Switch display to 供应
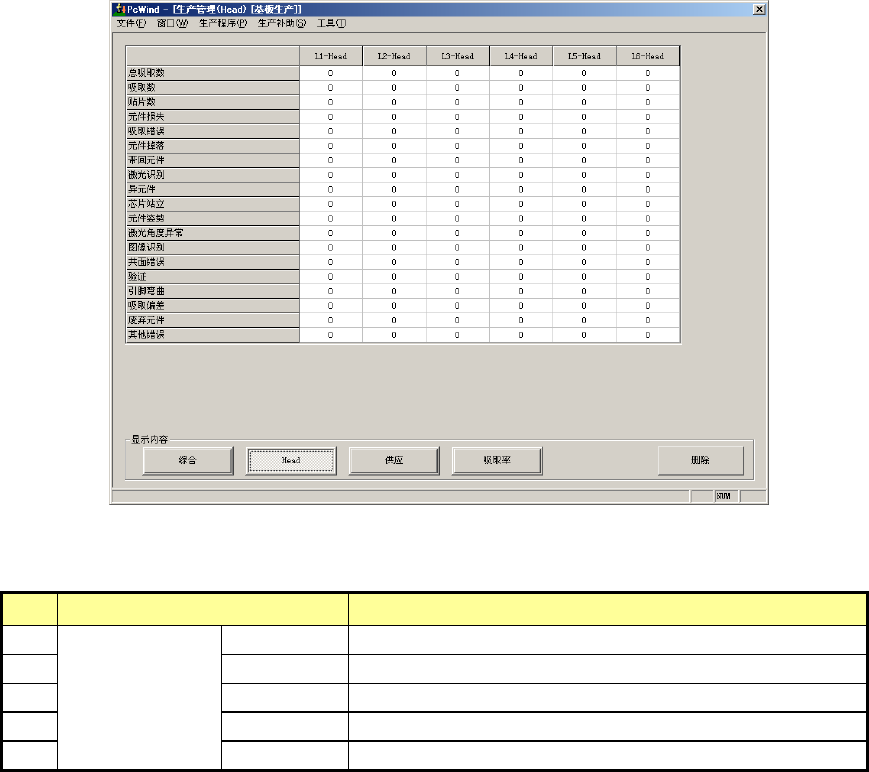The height and width of the screenshot is (772, 869). 394,461
